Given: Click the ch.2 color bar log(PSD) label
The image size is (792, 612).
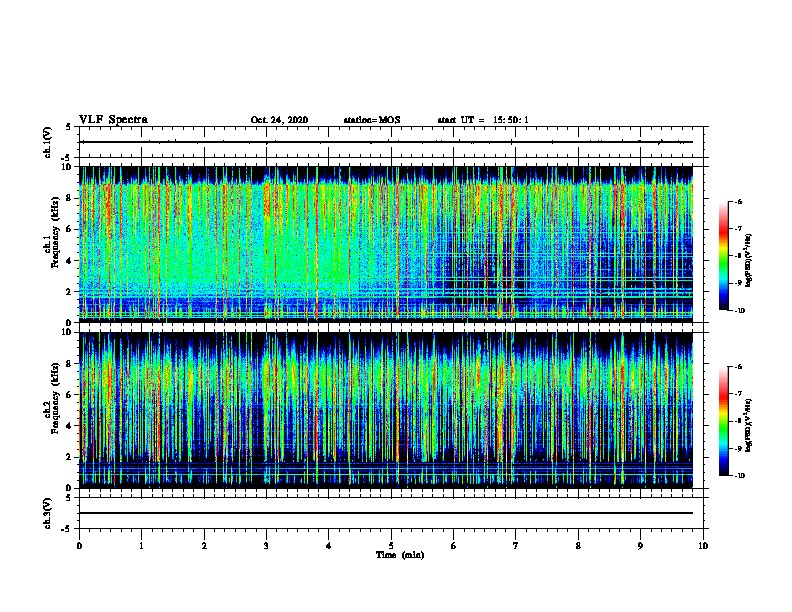Looking at the screenshot, I should pyautogui.click(x=749, y=425).
